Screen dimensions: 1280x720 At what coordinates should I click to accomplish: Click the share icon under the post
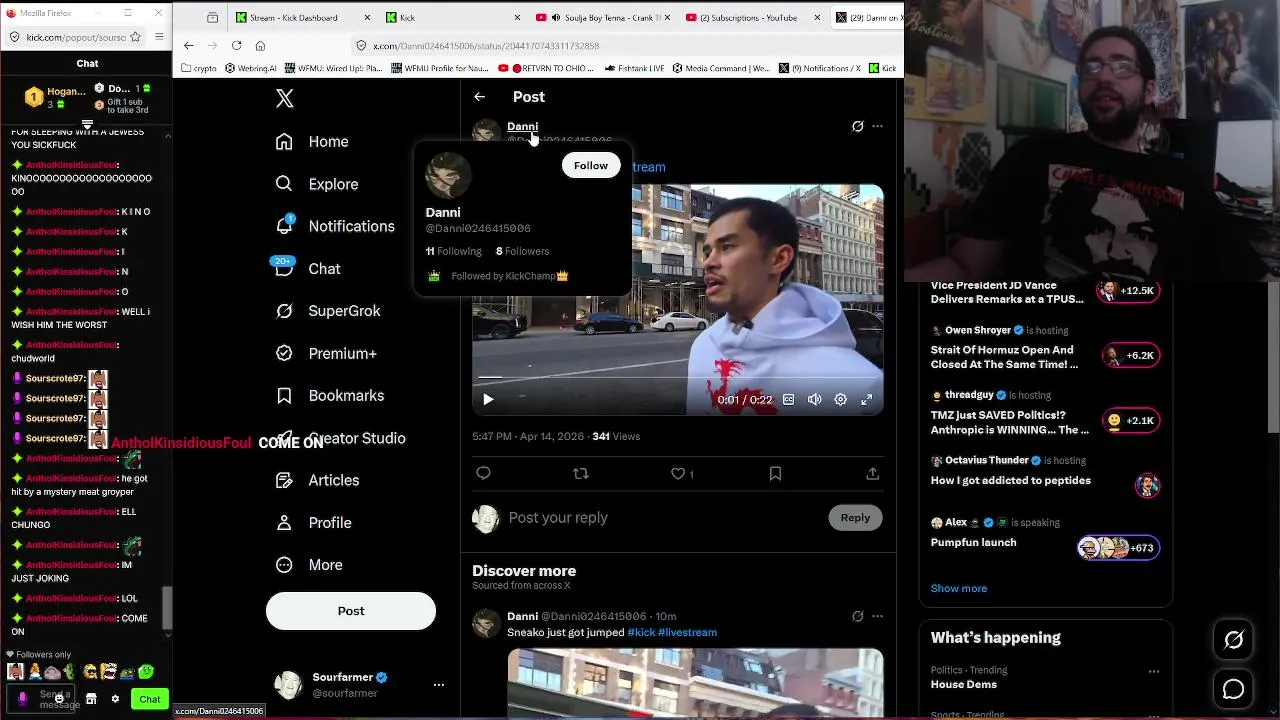pyautogui.click(x=872, y=473)
